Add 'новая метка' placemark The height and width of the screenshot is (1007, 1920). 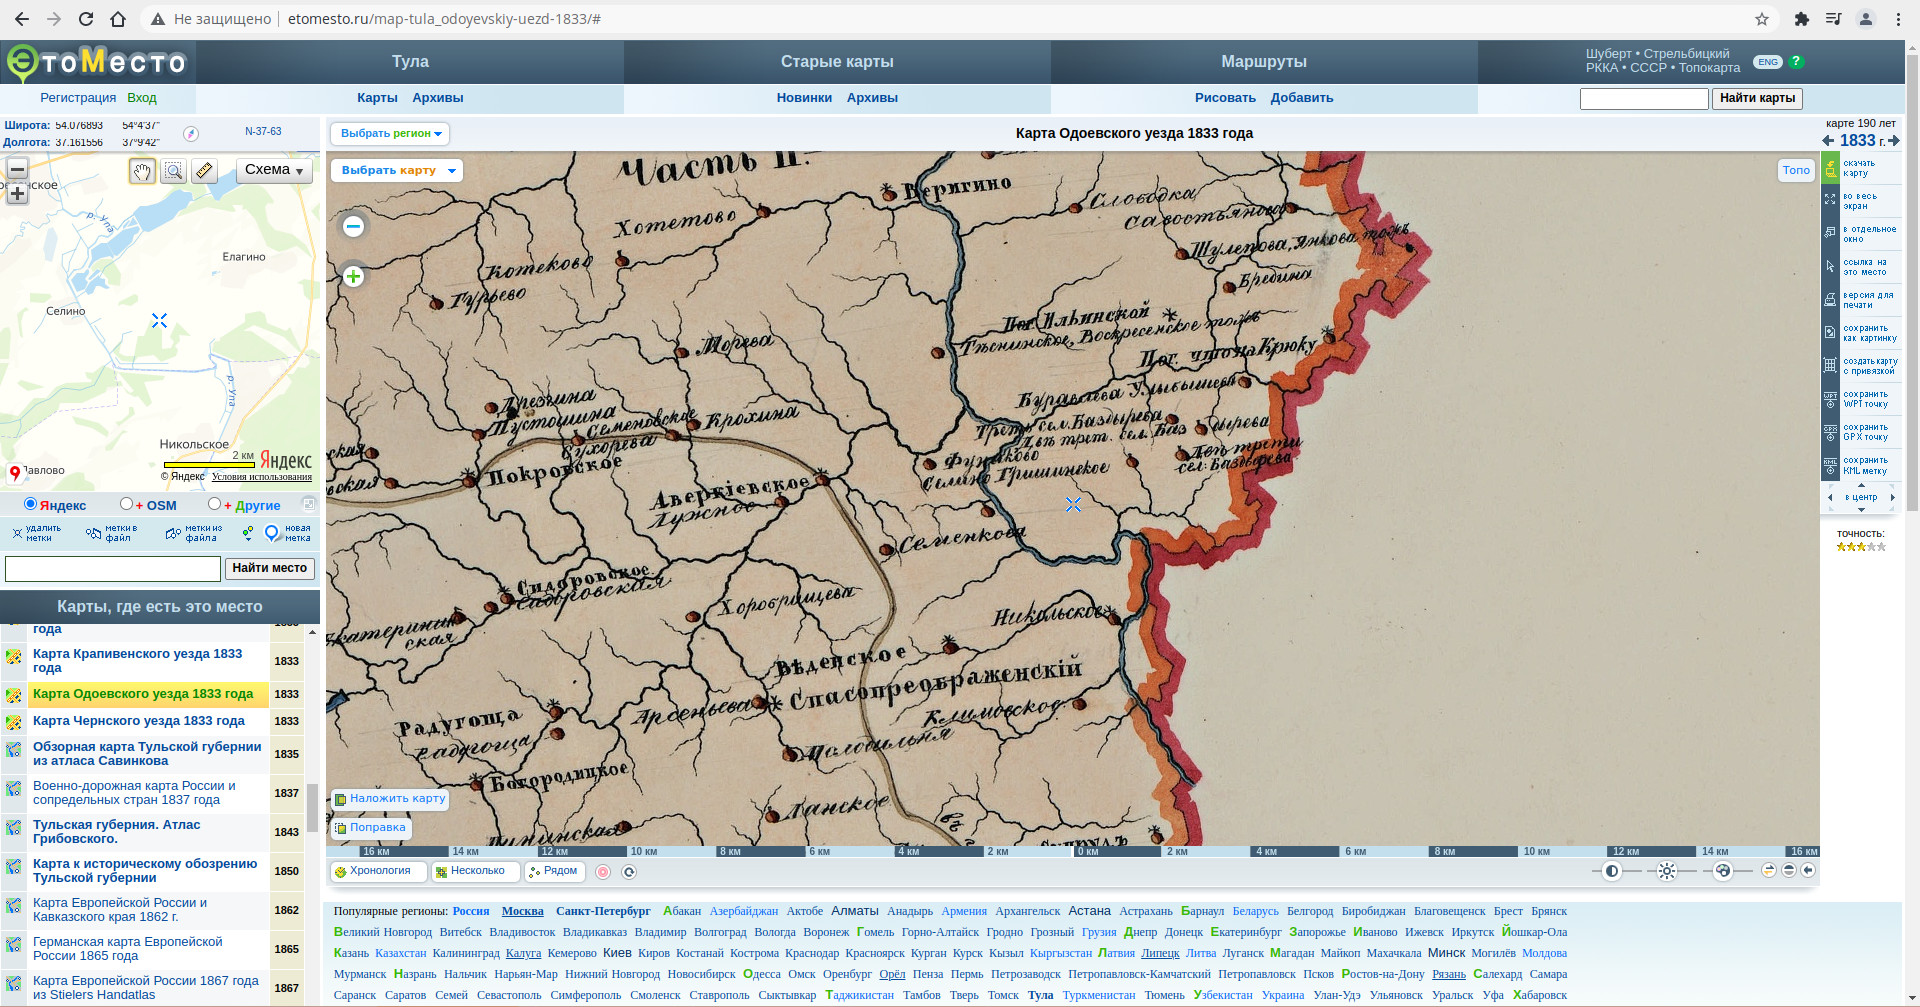(288, 533)
